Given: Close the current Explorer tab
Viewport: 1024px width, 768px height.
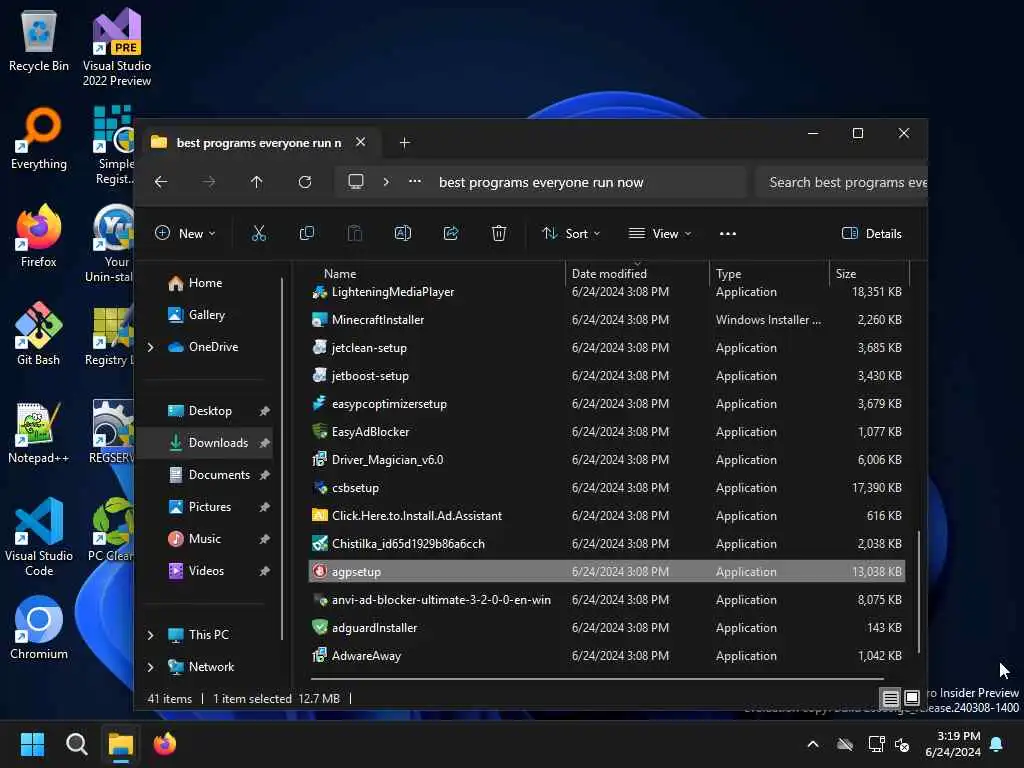Looking at the screenshot, I should tap(360, 142).
